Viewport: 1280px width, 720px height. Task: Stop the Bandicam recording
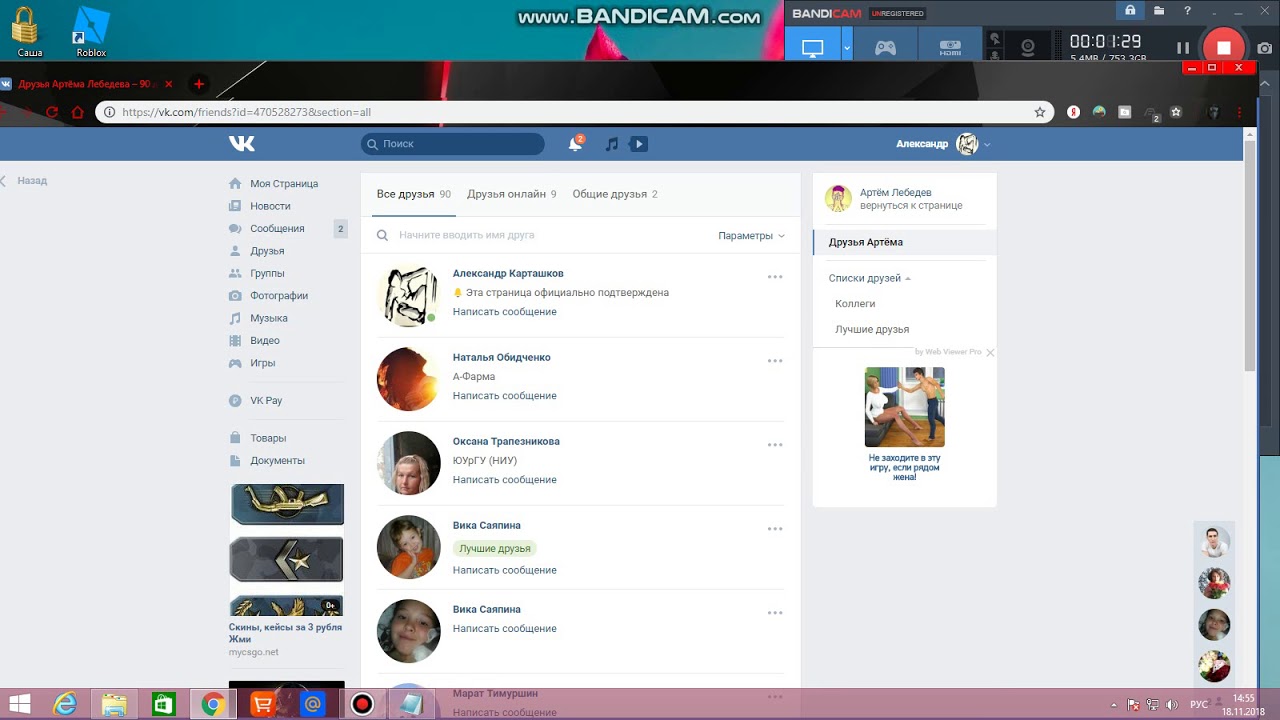point(1223,47)
